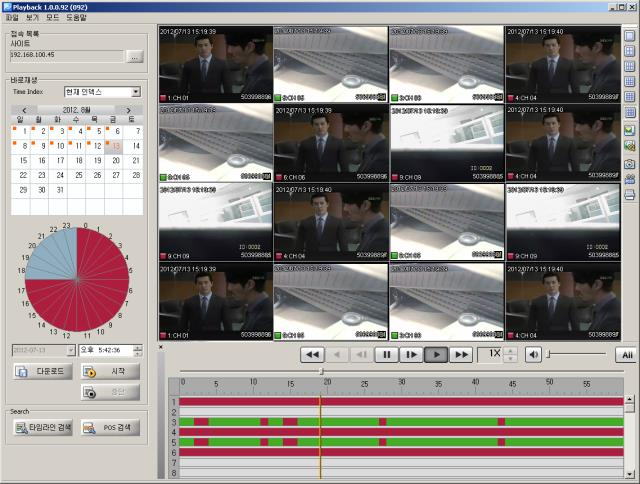640x484 pixels.
Task: Click the site browse '...' button
Action: coord(135,56)
